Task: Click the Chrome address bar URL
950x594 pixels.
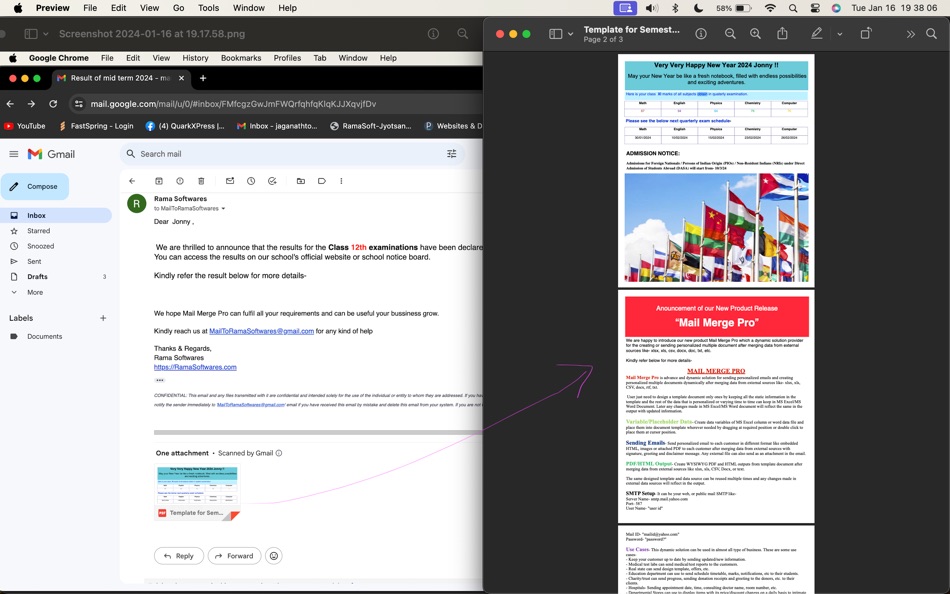Action: [x=233, y=104]
